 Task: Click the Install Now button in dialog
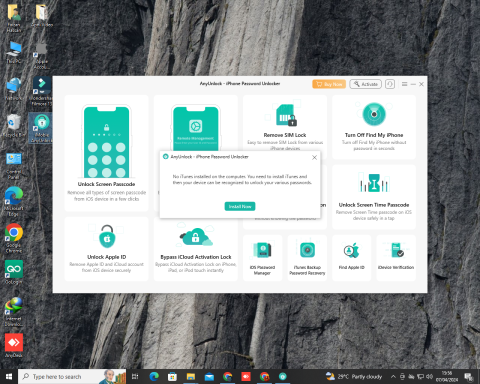(240, 206)
